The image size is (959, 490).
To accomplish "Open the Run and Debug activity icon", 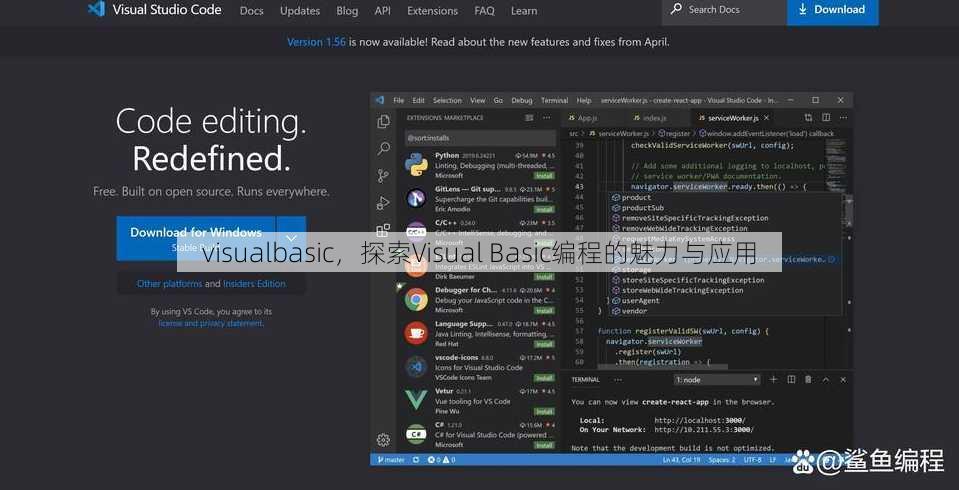I will [x=383, y=203].
